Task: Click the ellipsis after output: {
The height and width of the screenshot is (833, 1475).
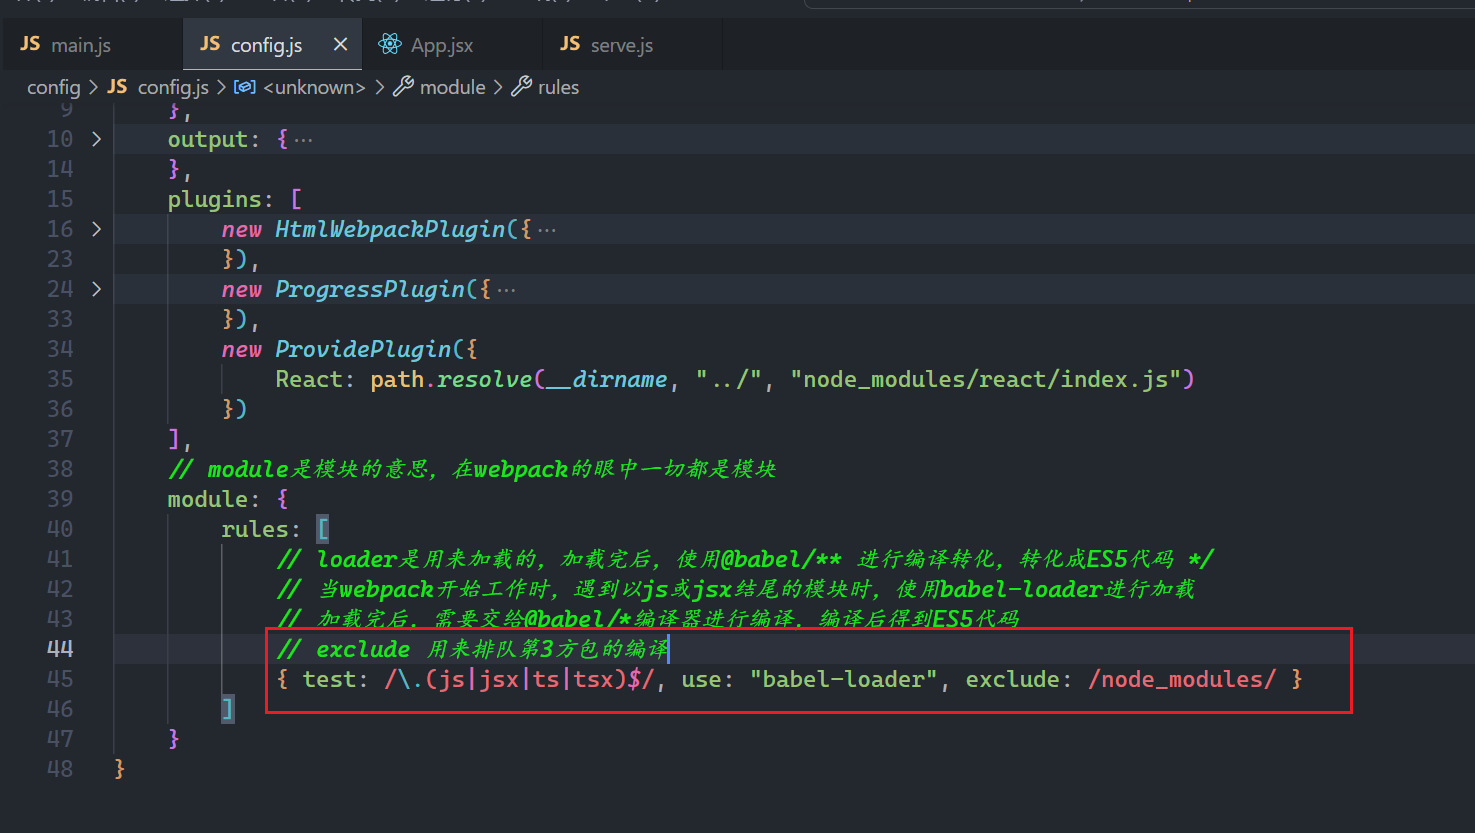Action: (303, 140)
